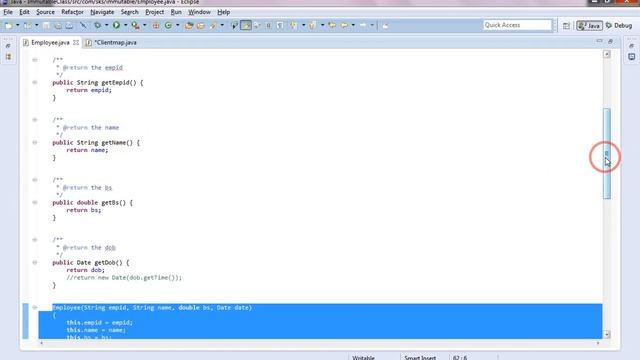Switch to the Java perspective
The width and height of the screenshot is (640, 360).
[589, 26]
